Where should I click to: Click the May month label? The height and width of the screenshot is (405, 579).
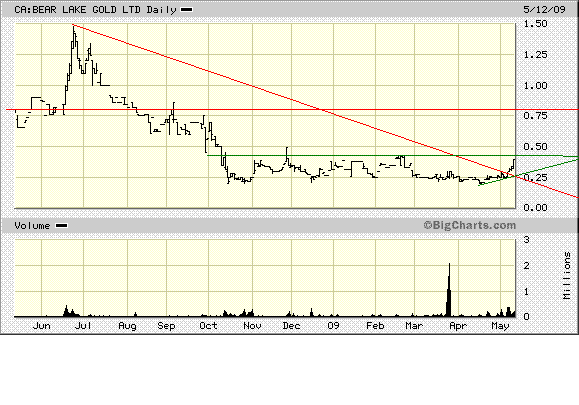point(500,326)
